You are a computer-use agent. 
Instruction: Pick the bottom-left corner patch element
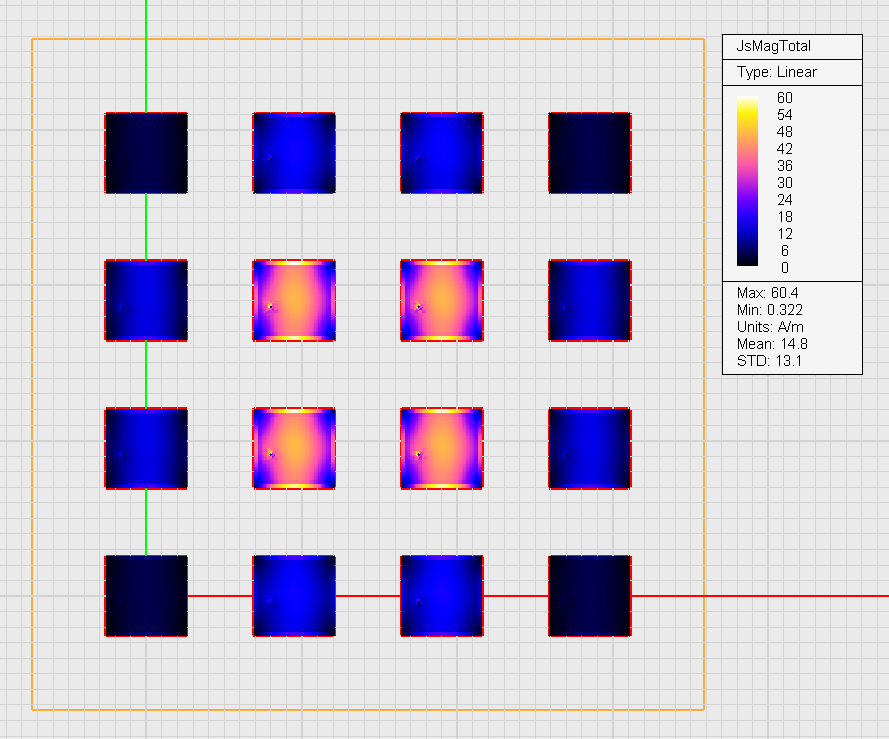pos(146,596)
